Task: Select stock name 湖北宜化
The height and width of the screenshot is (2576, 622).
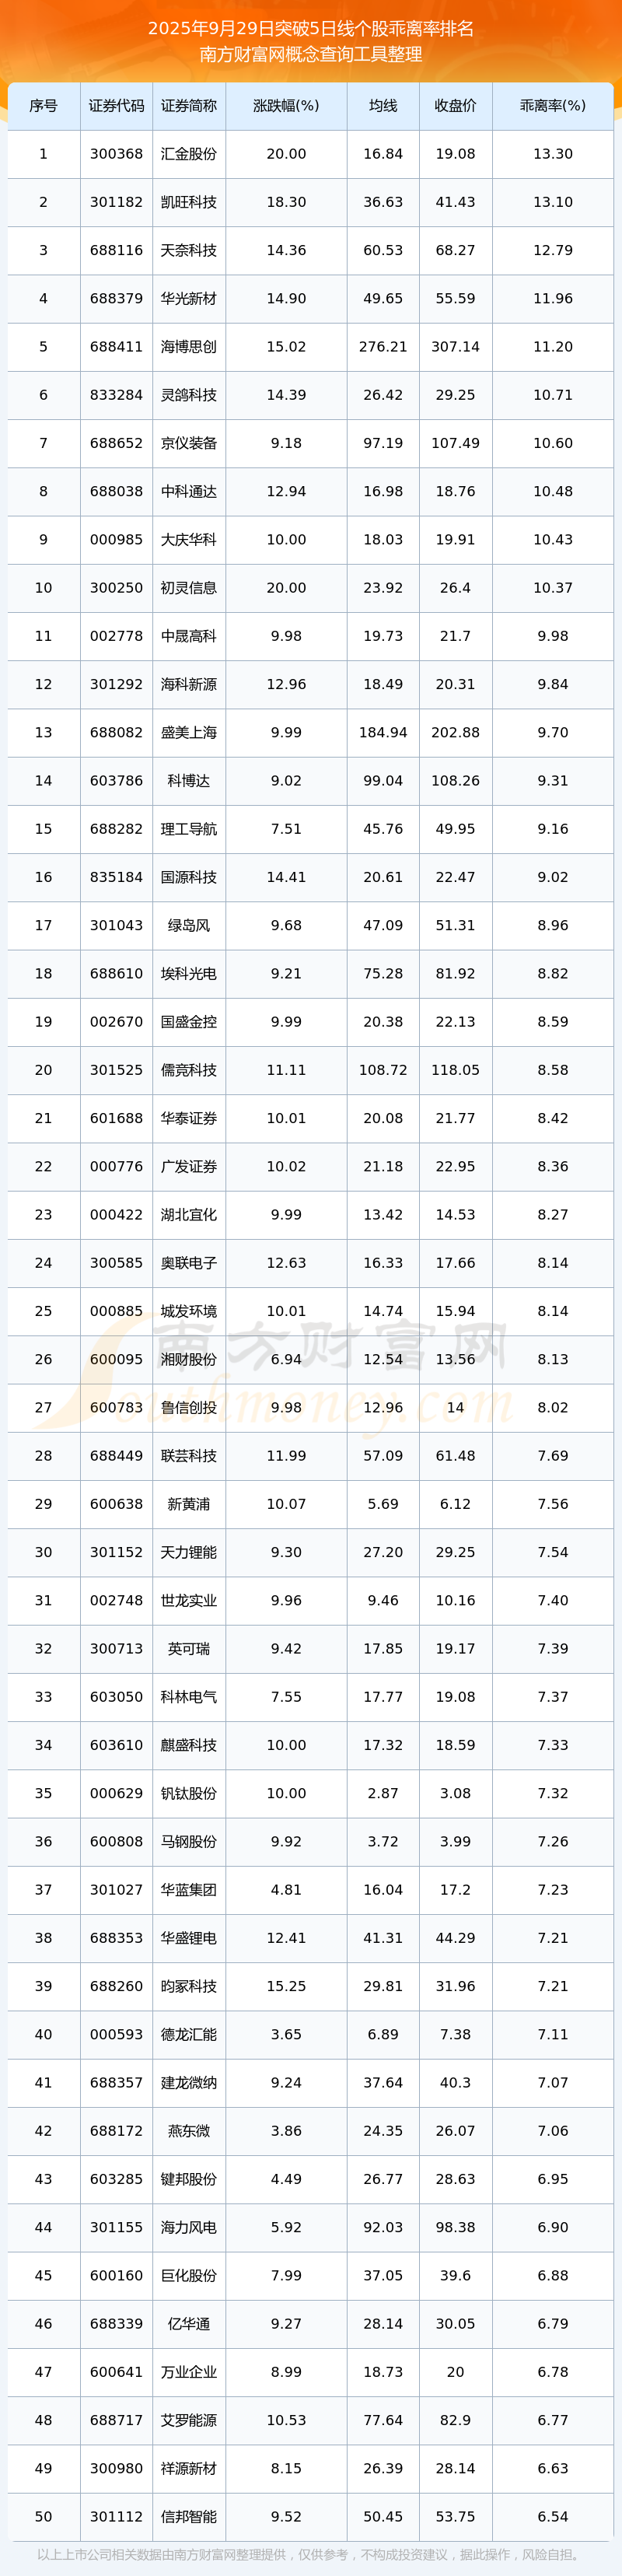Action: coord(189,1215)
